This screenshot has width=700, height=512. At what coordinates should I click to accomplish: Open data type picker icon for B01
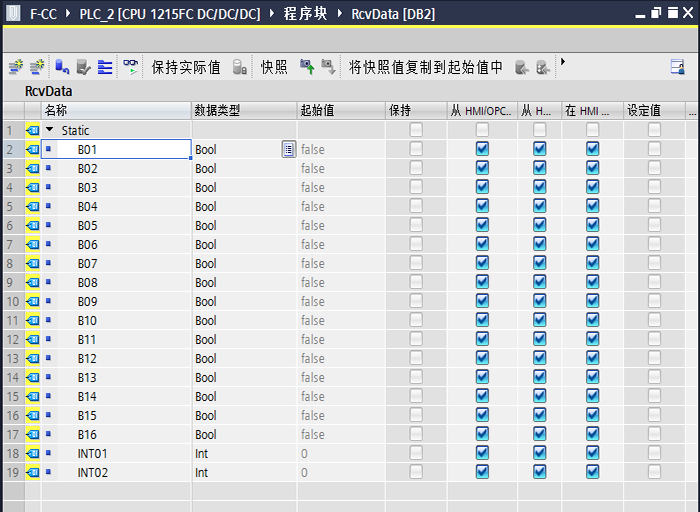288,149
